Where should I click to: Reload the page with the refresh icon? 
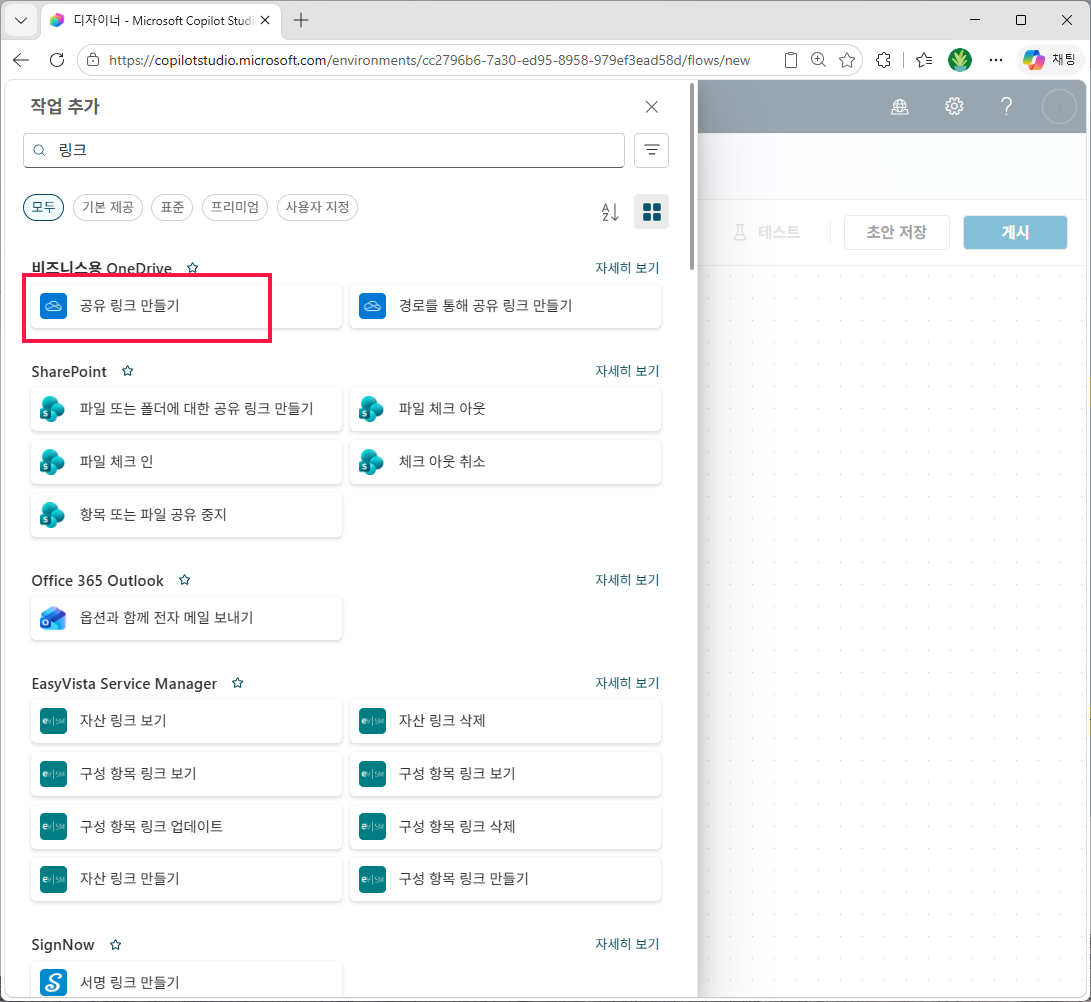tap(57, 61)
